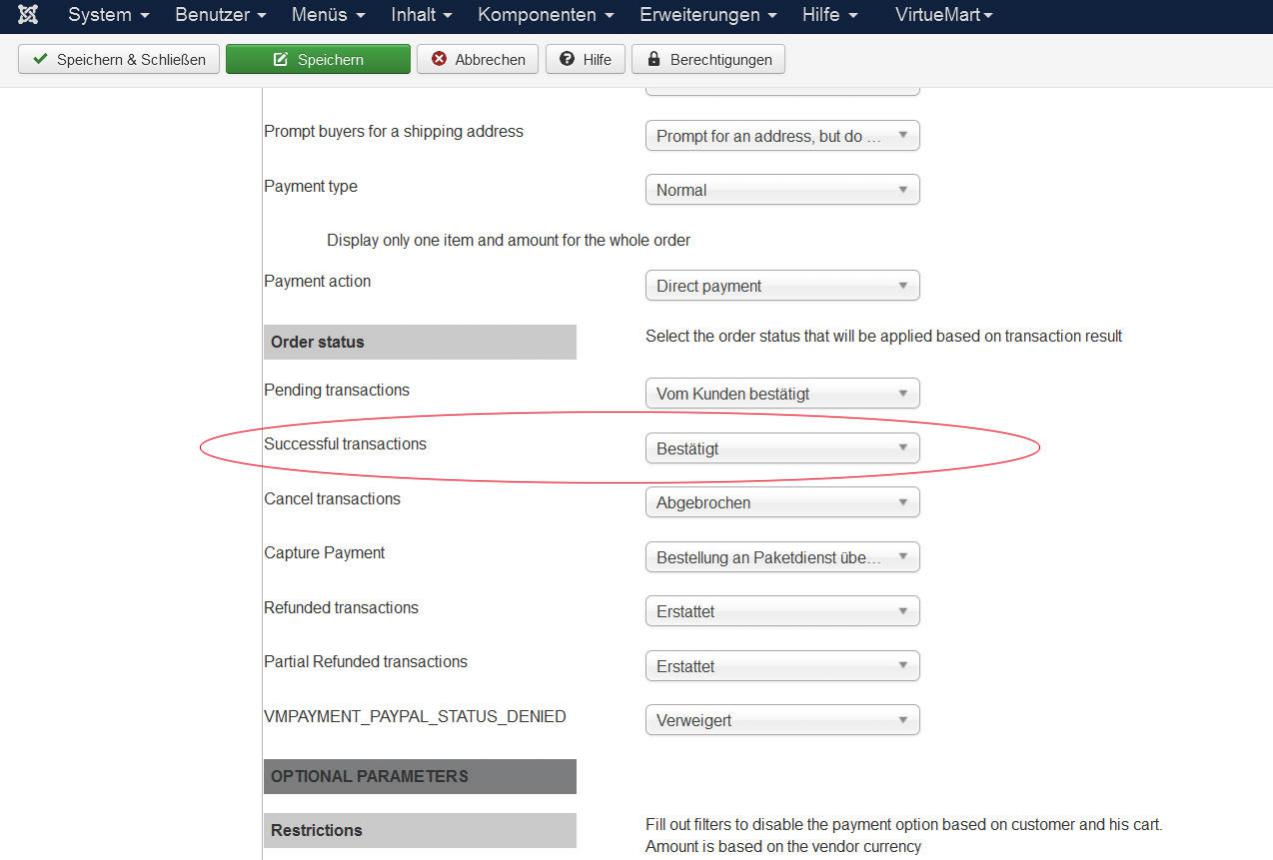Click the Speichern & Schließen button
The image size is (1273, 860).
coord(119,59)
